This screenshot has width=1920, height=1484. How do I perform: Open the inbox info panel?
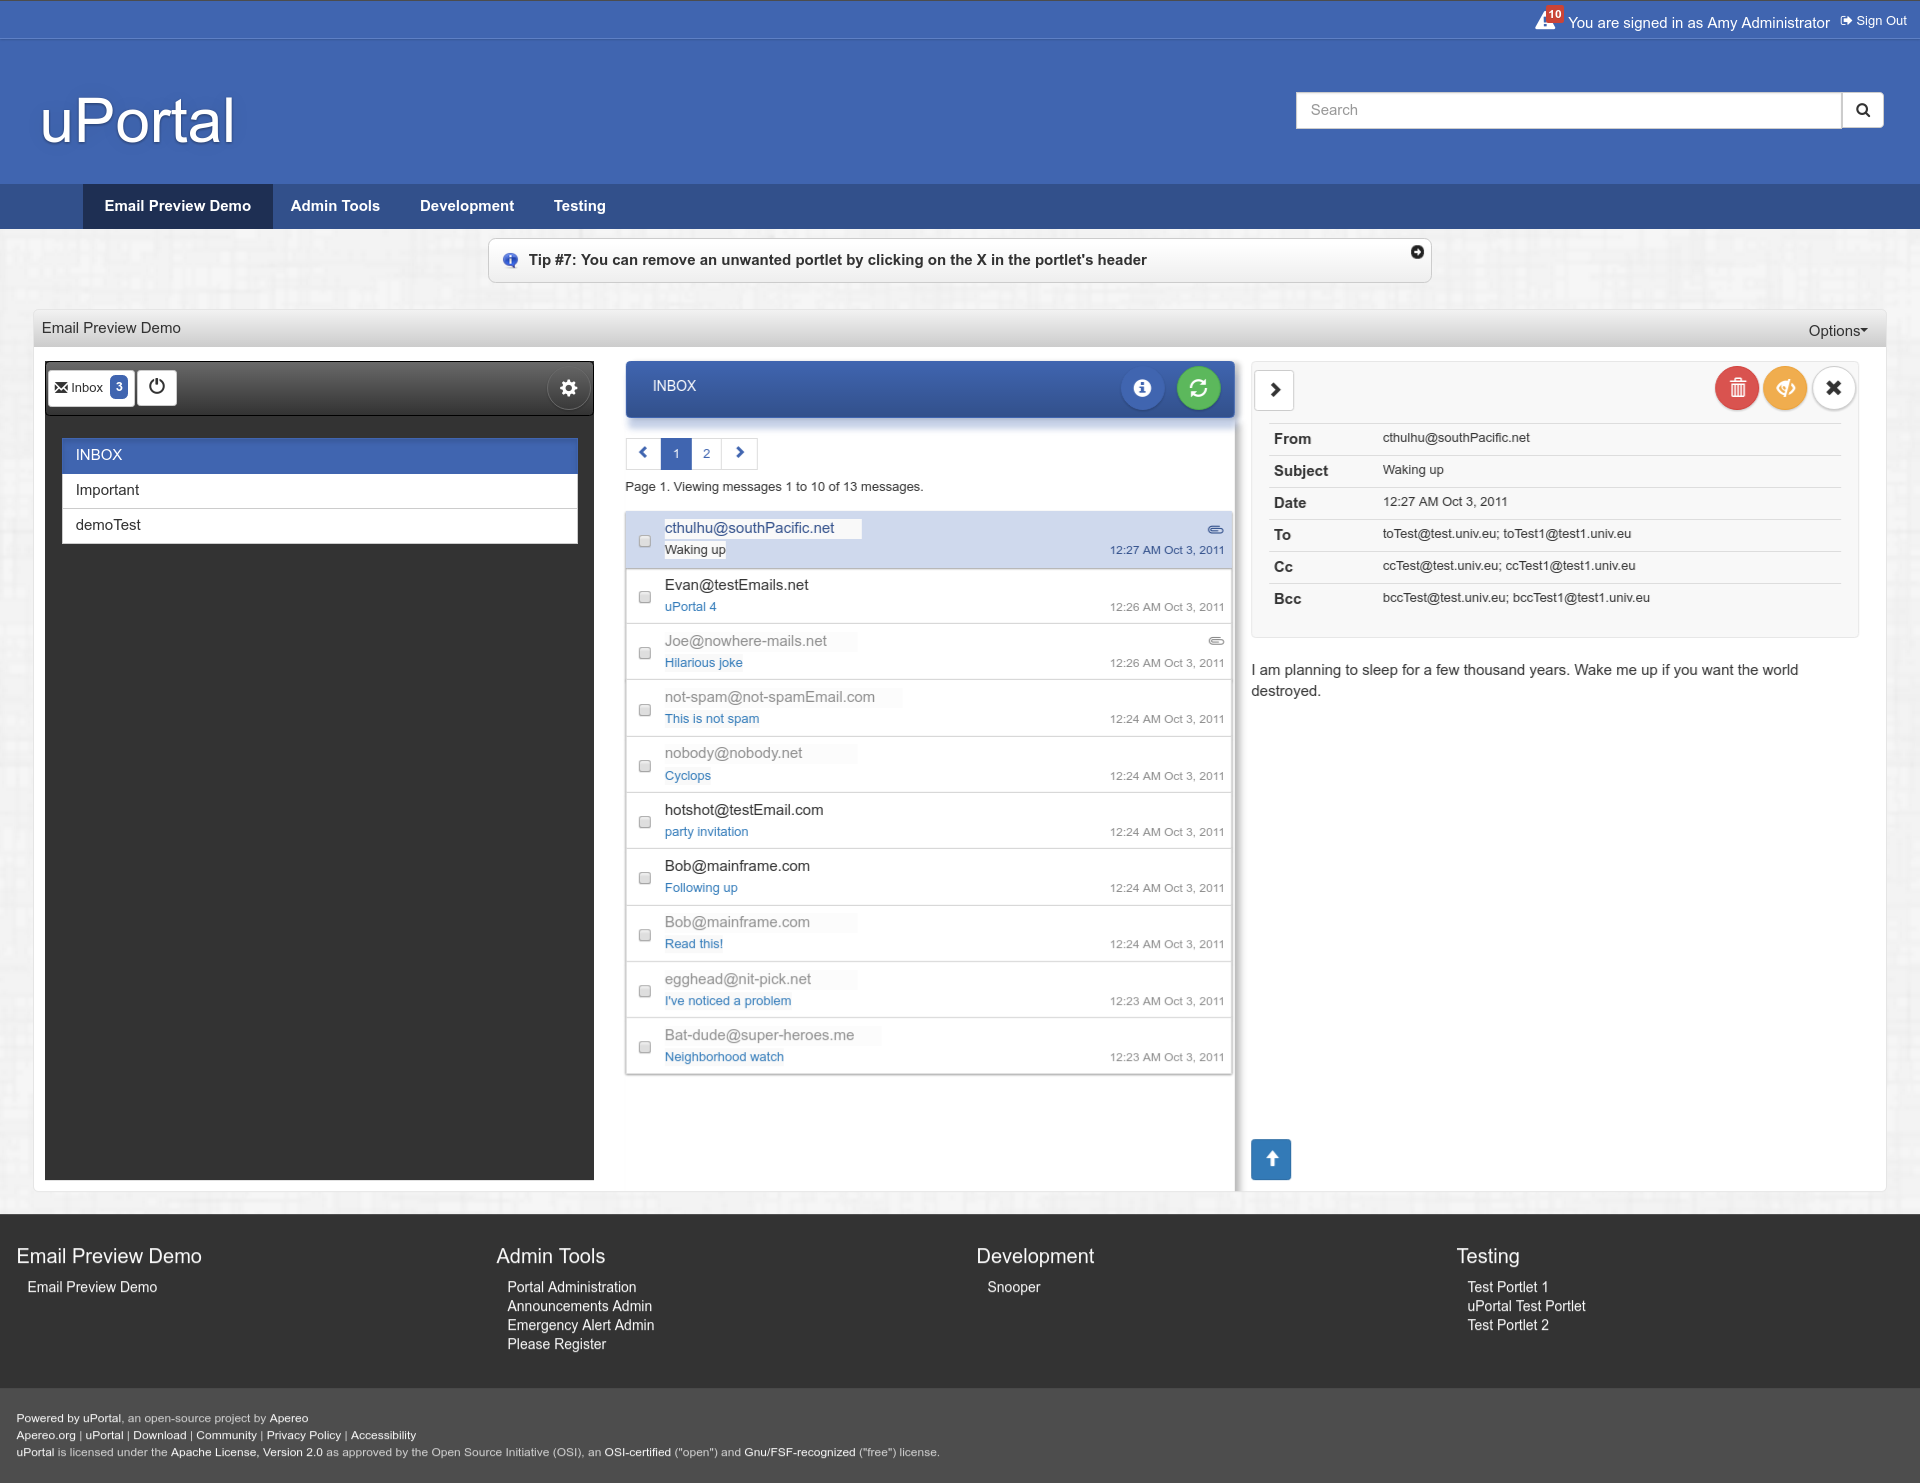1142,388
